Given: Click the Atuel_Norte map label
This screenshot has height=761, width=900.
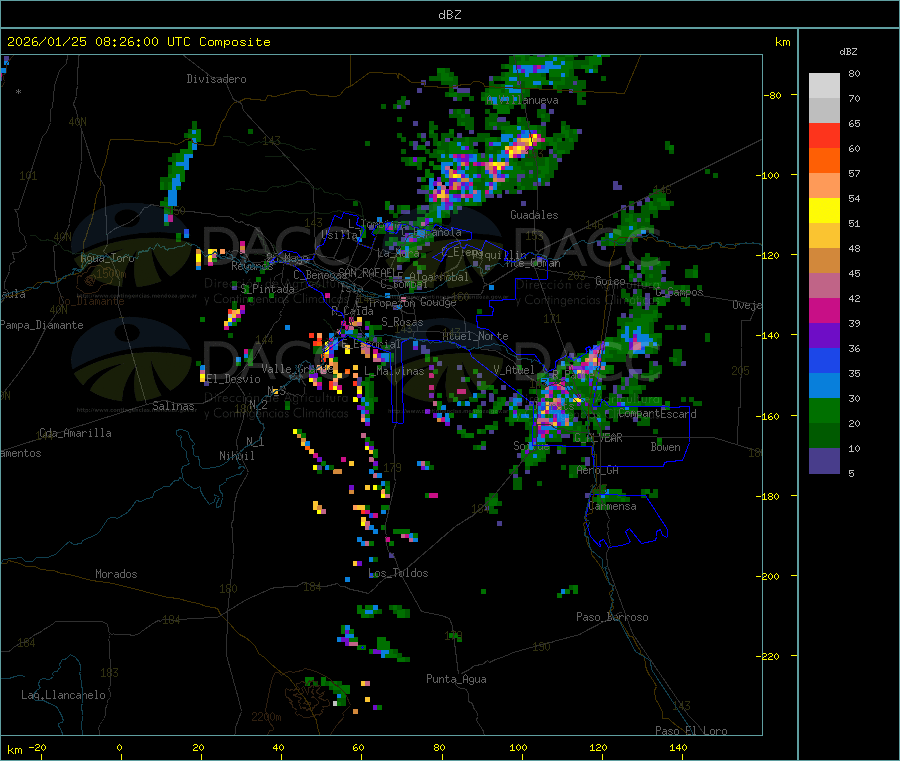Looking at the screenshot, I should click(475, 336).
